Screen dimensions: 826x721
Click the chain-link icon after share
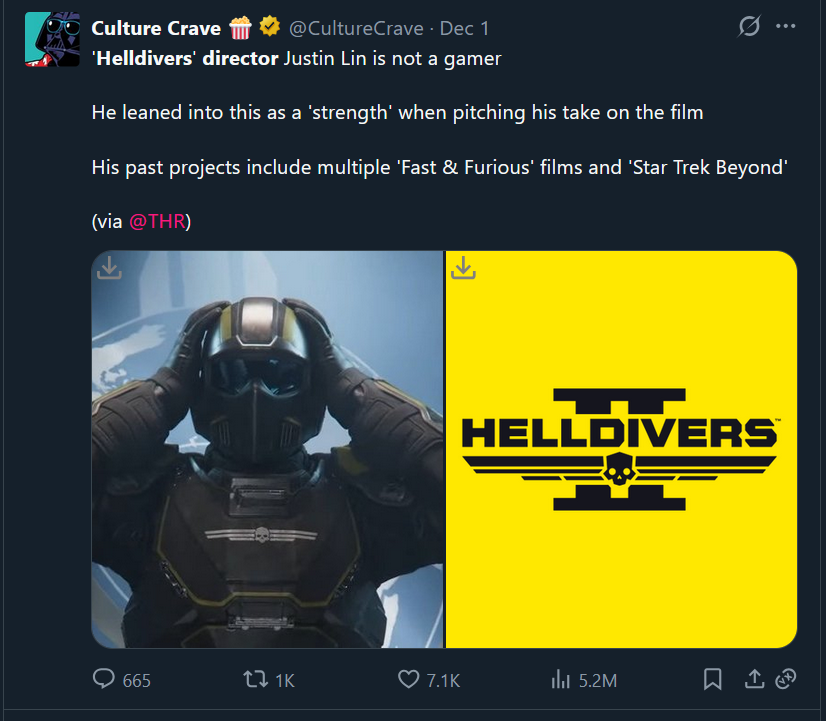[x=785, y=679]
